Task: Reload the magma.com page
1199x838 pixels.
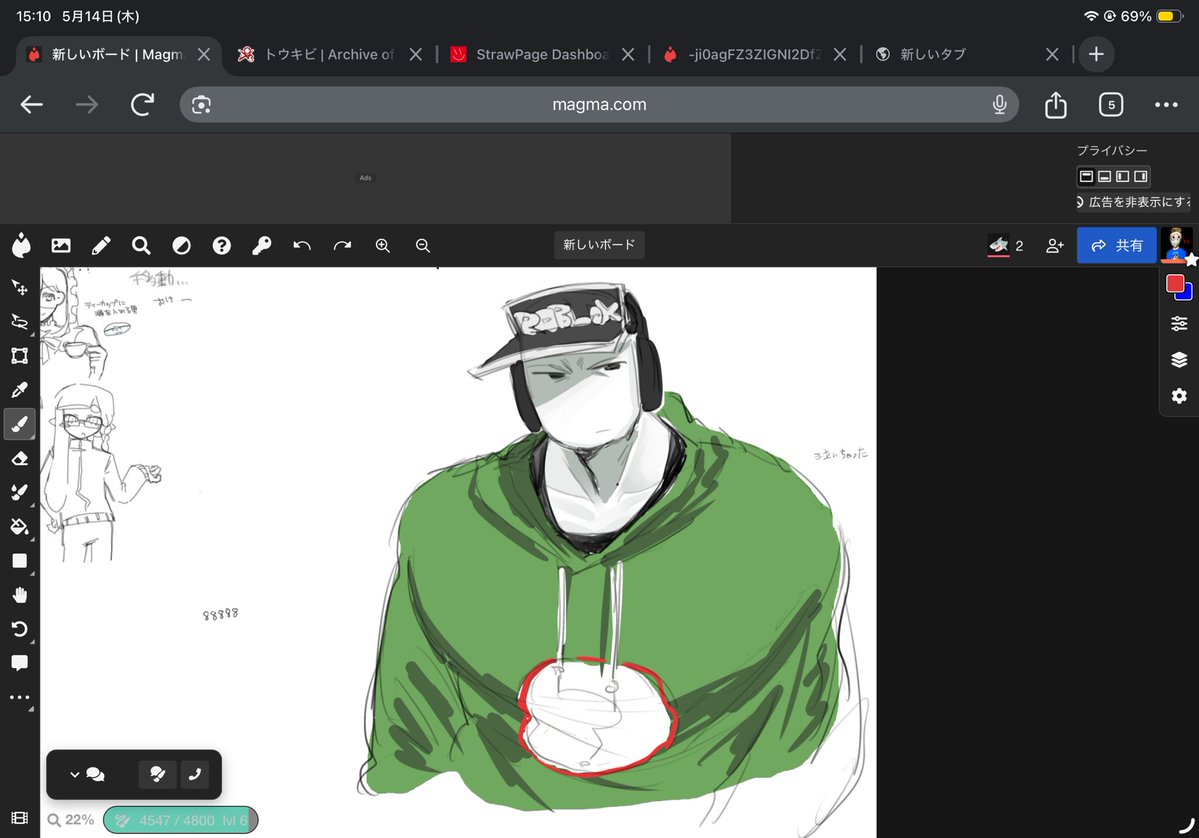Action: tap(143, 105)
